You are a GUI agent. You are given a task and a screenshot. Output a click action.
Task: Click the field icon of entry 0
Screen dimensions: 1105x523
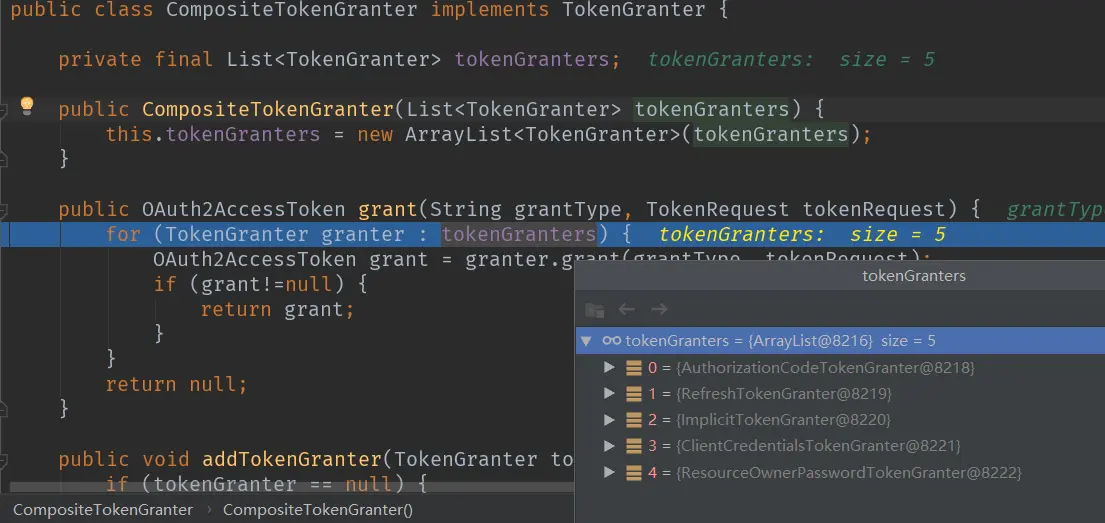tap(634, 367)
